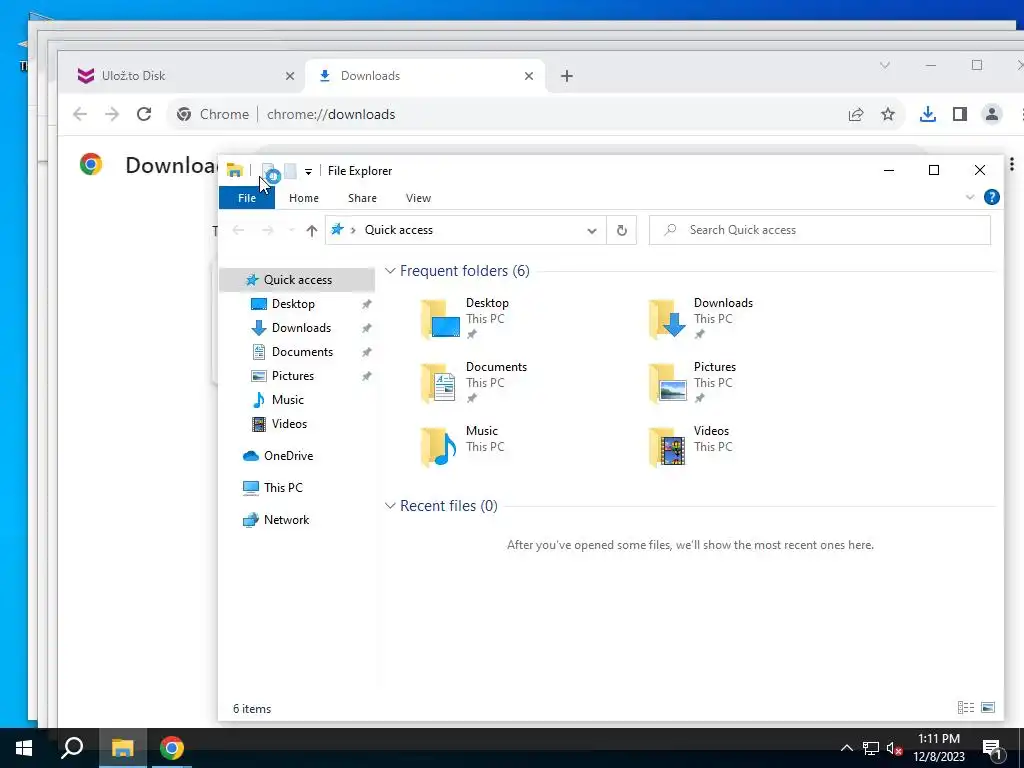Click the New folder quick toolbar icon
Image resolution: width=1024 pixels, height=768 pixels.
click(290, 171)
